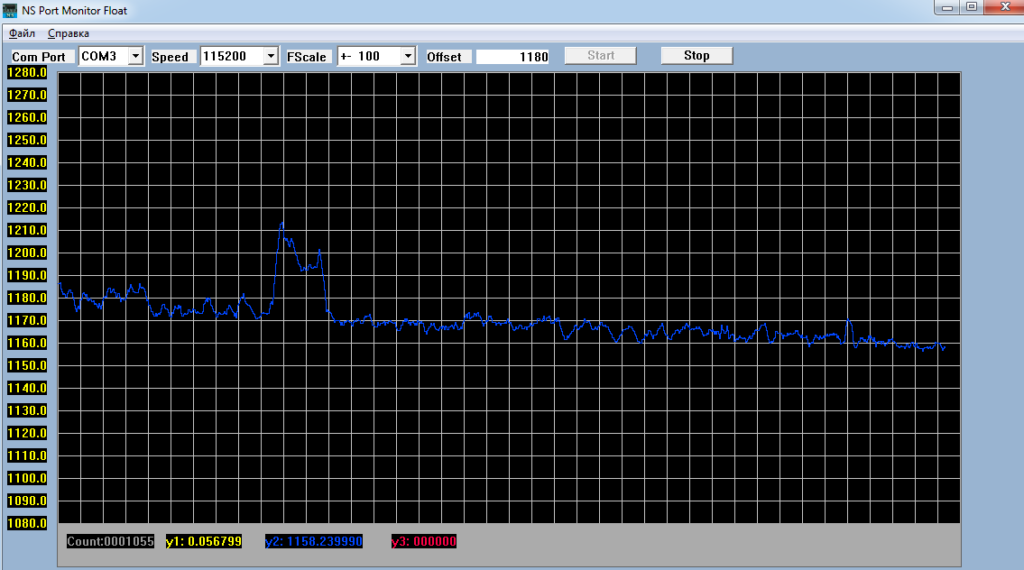Viewport: 1024px width, 570px height.
Task: Maximize the NS Port Monitor window
Action: [x=970, y=8]
